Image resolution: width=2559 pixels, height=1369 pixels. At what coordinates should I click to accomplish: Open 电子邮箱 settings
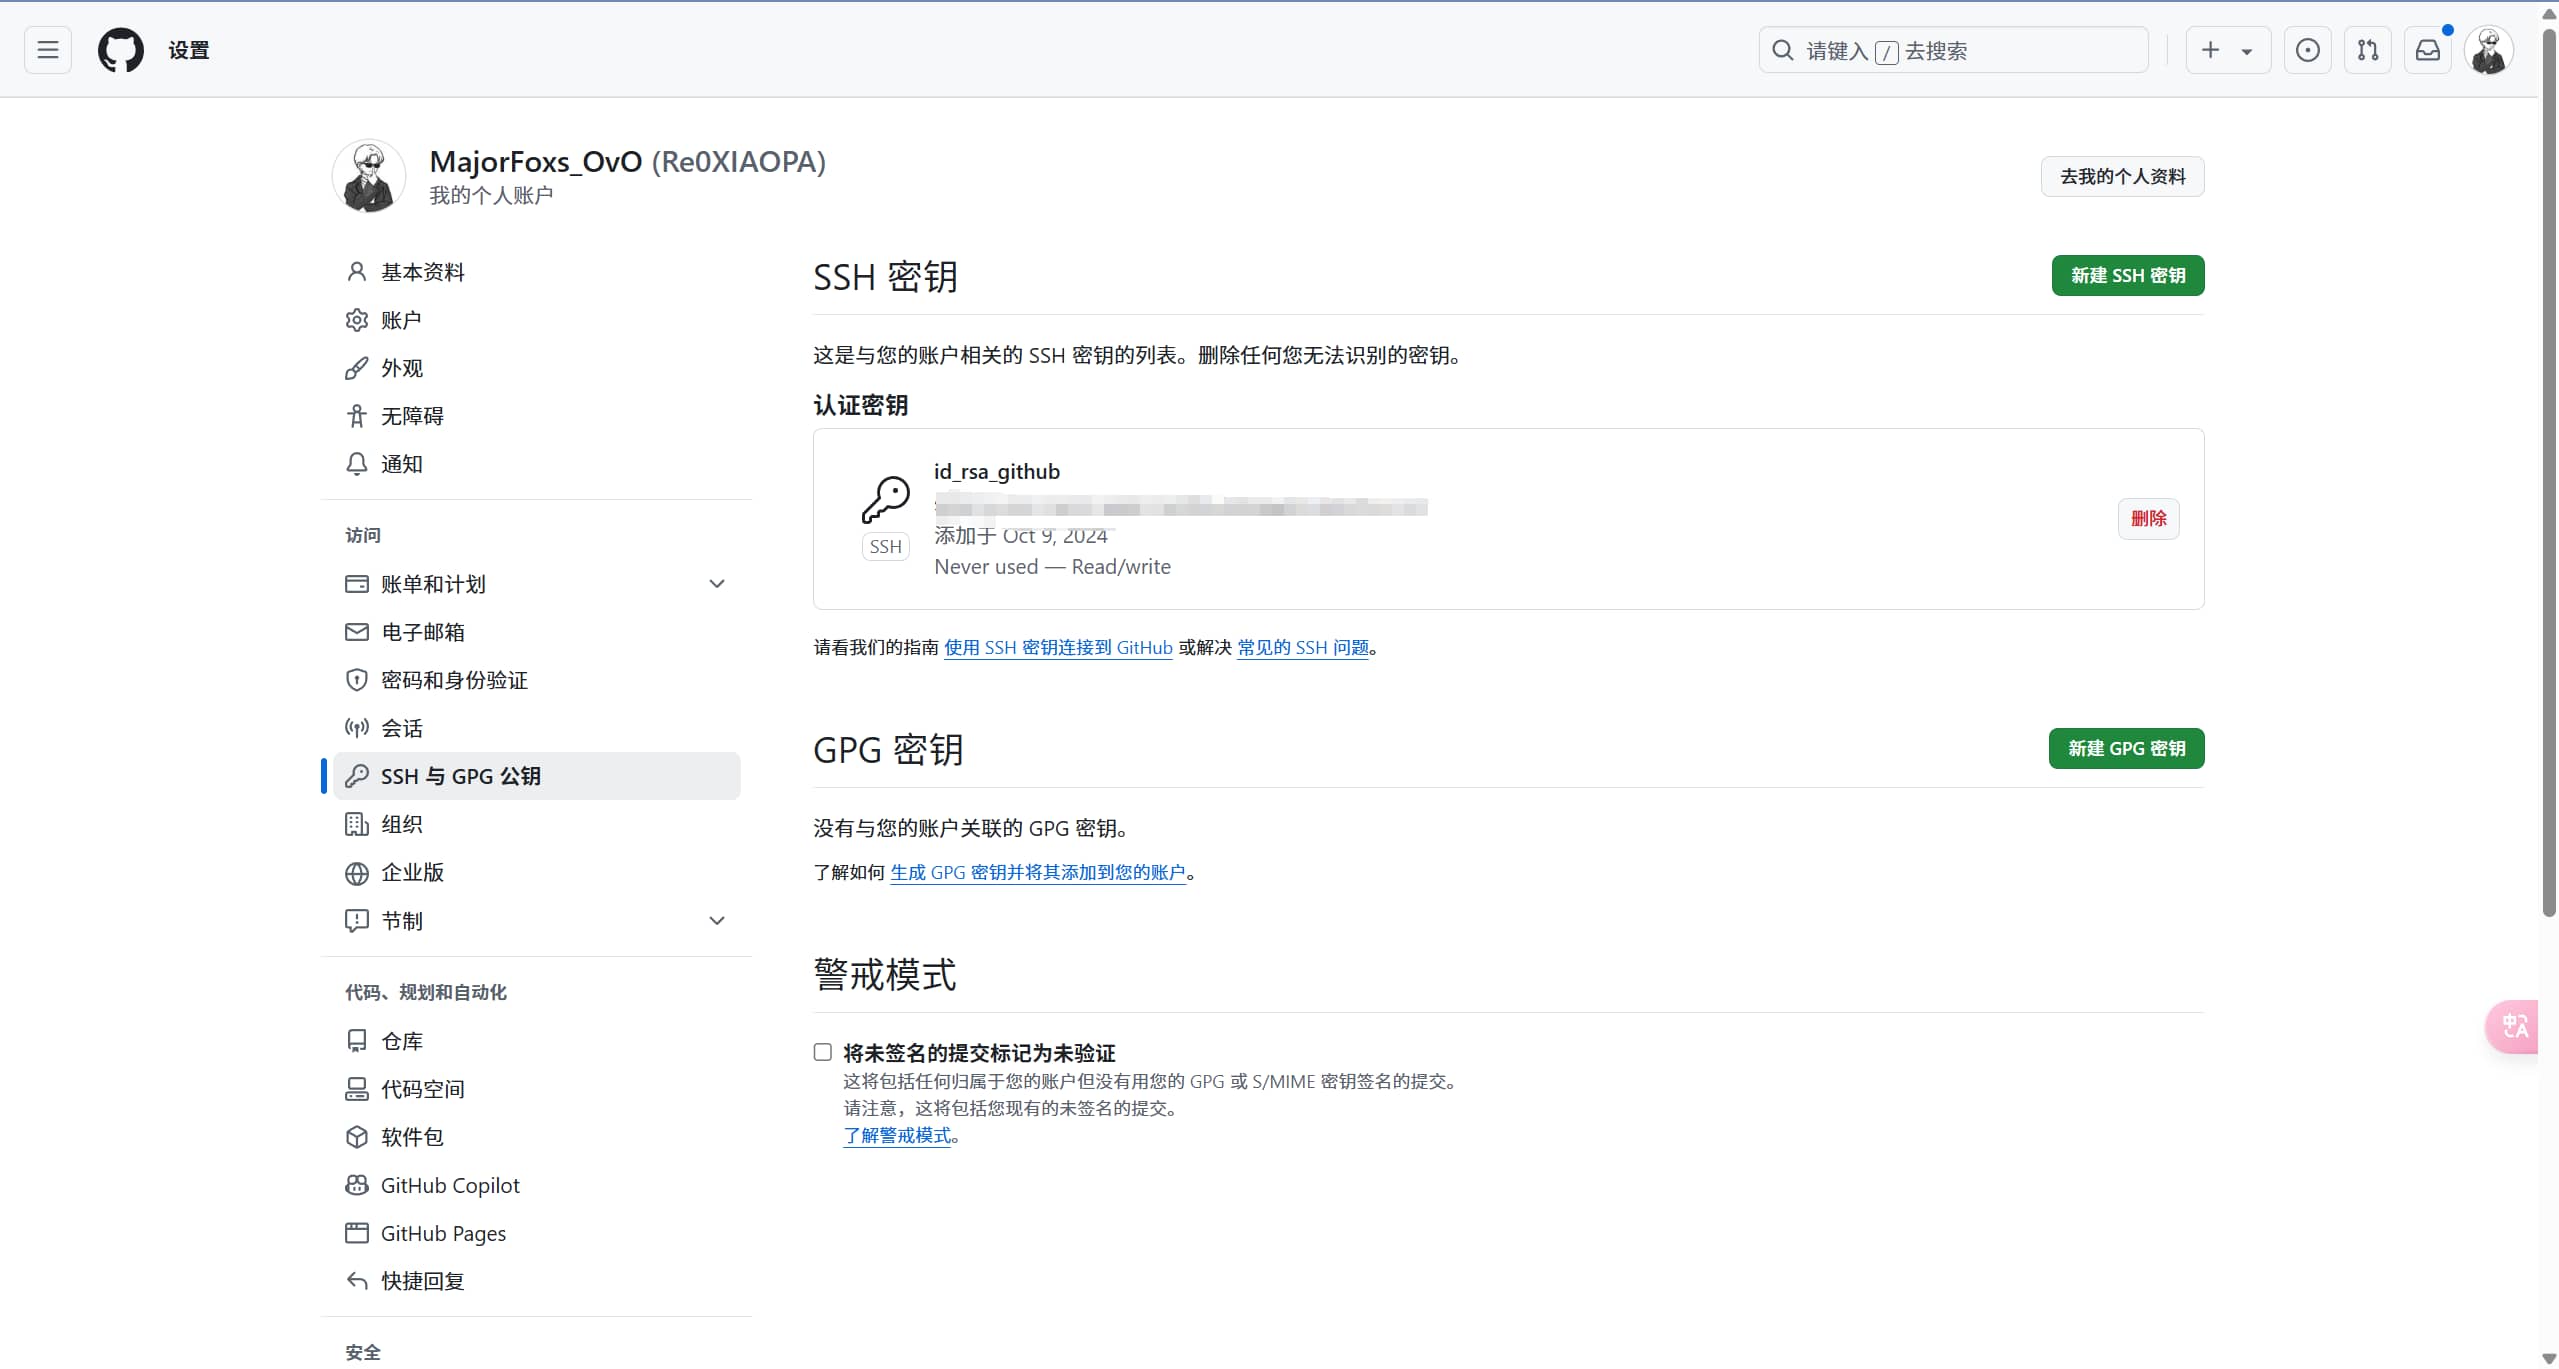click(x=536, y=632)
